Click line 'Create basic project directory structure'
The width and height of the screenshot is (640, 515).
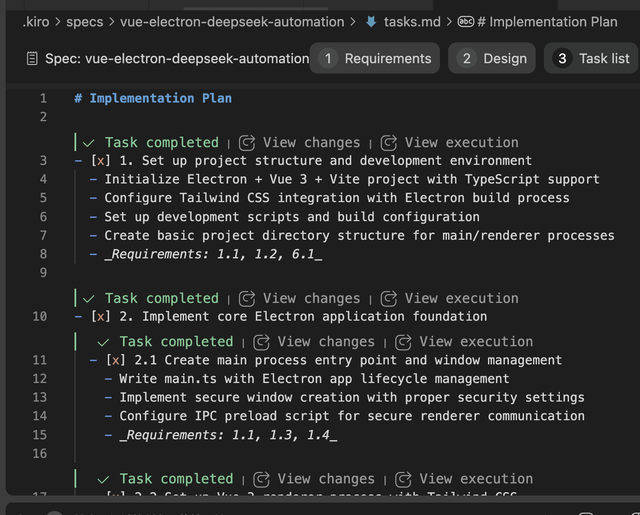pyautogui.click(x=359, y=235)
